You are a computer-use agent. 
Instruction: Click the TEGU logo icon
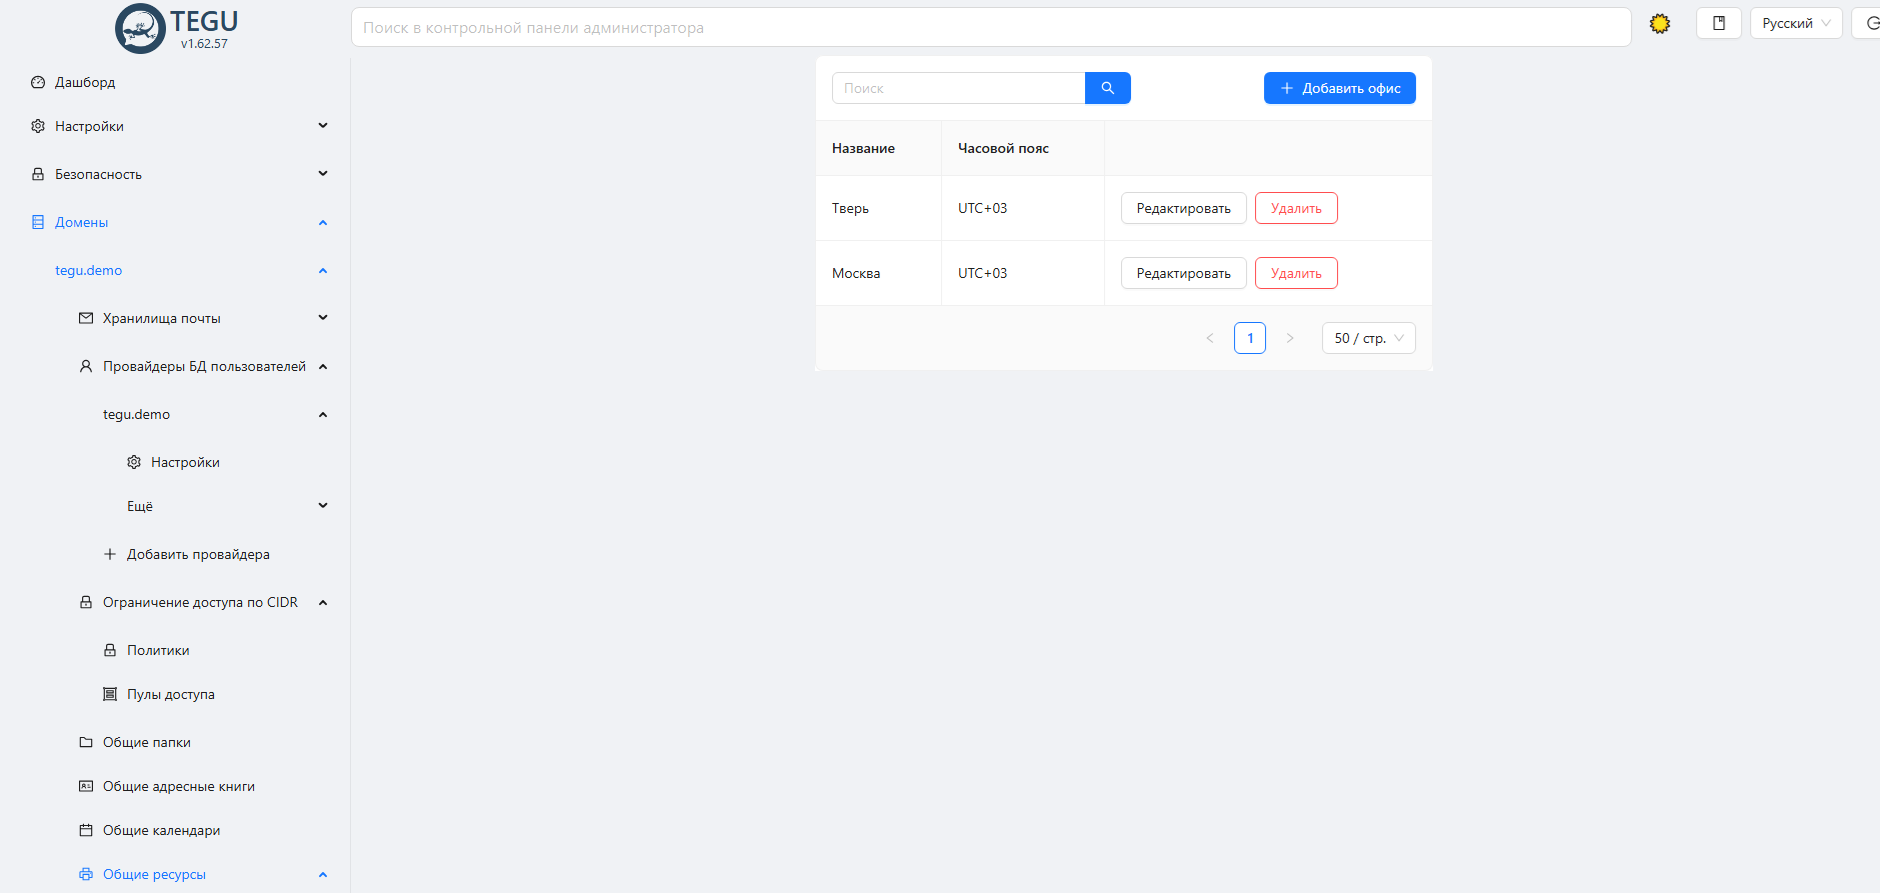click(141, 28)
